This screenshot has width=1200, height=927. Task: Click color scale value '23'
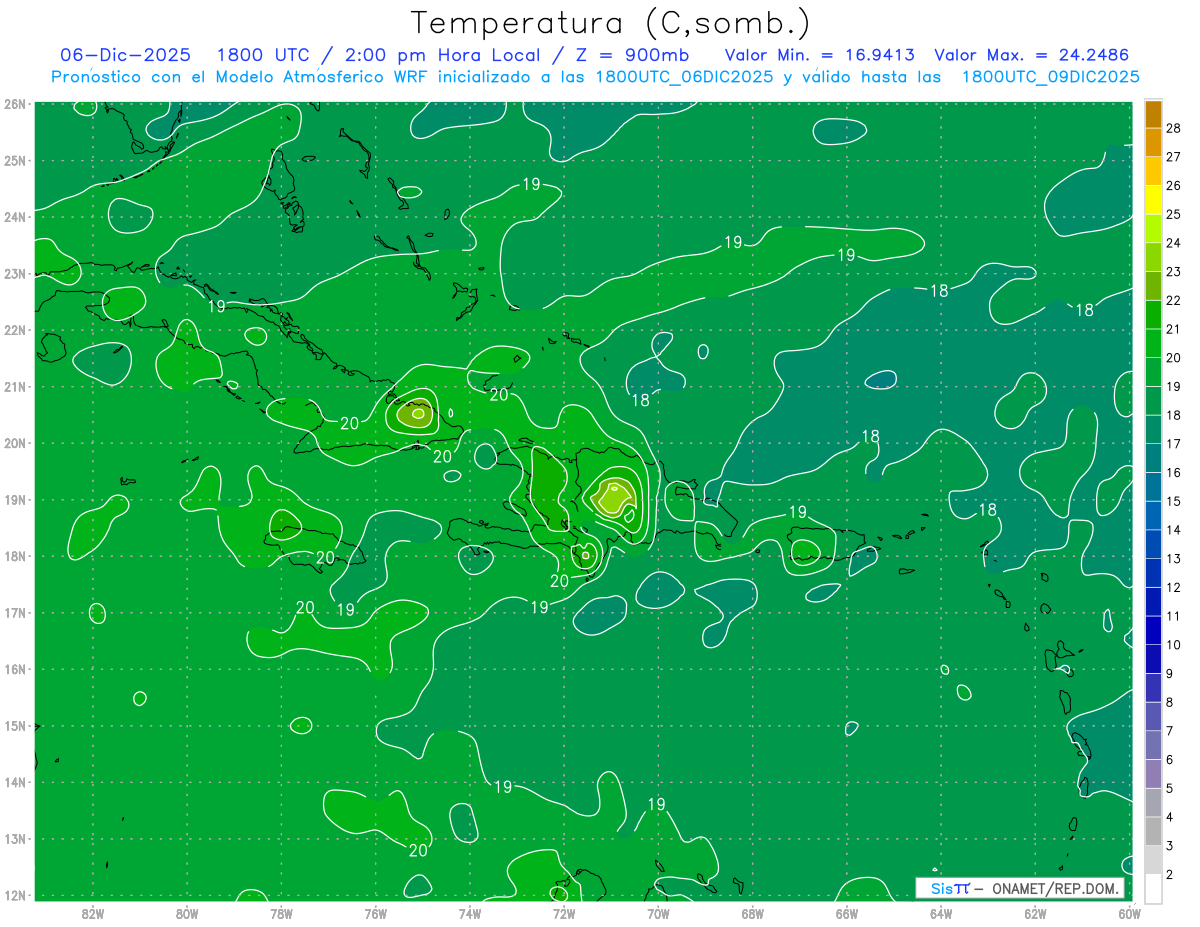[x=1174, y=272]
